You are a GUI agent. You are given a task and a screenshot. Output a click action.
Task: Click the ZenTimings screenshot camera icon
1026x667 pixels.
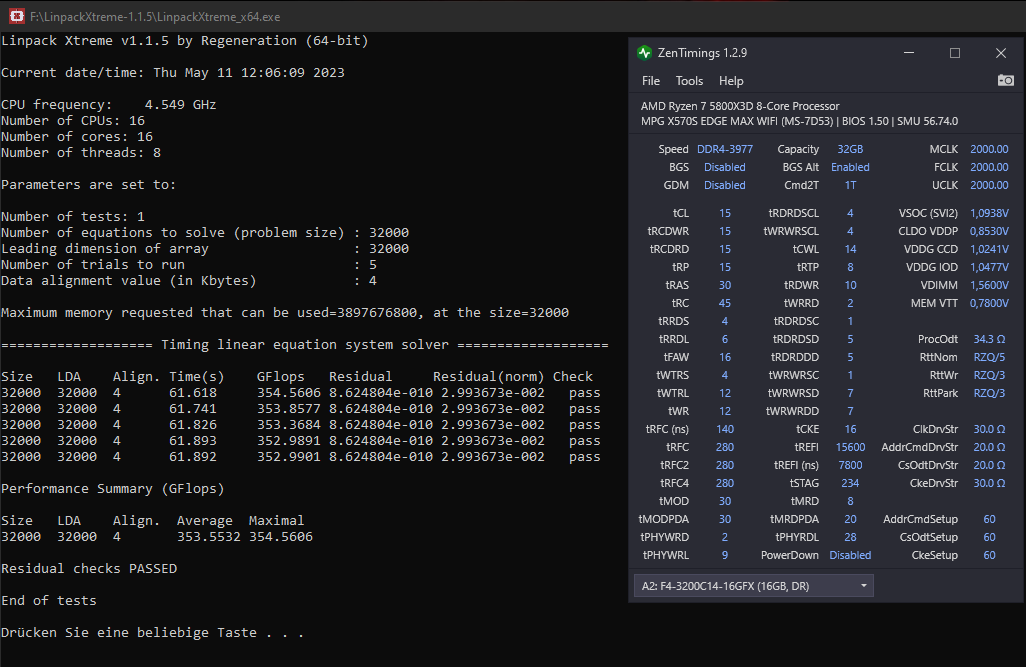point(1005,81)
